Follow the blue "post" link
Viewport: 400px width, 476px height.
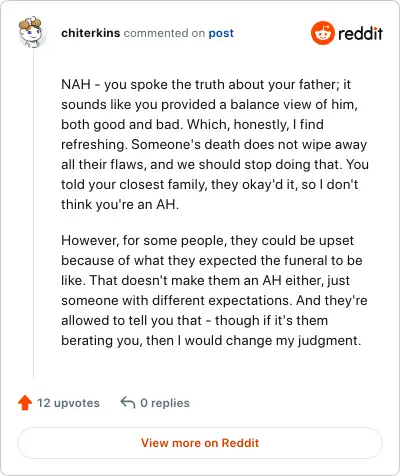(221, 34)
